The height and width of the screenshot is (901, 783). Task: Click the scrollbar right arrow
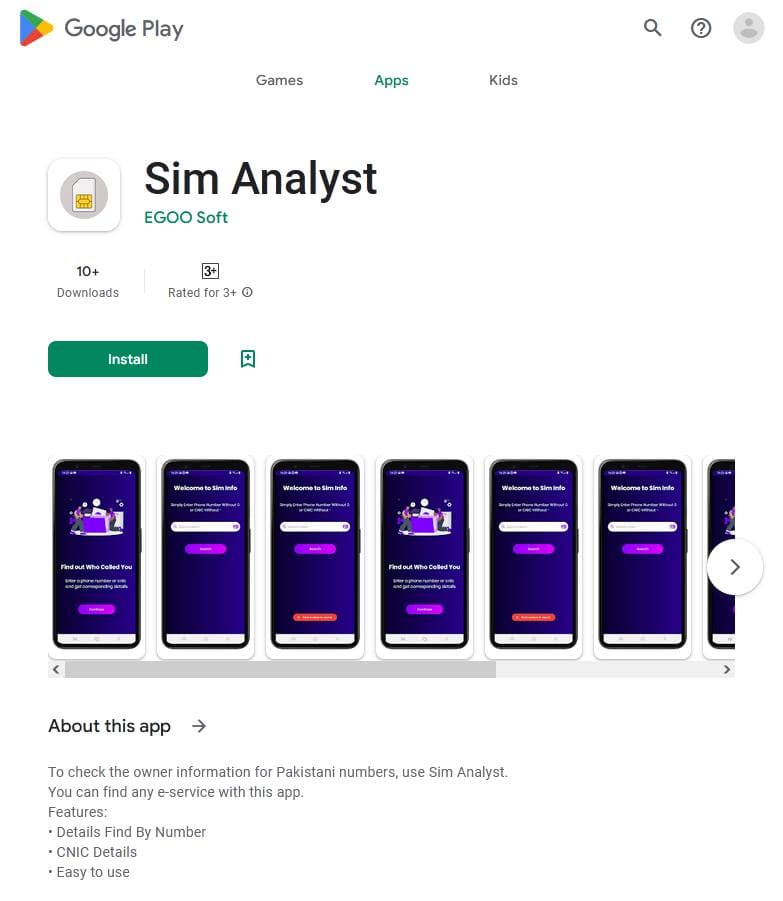(727, 669)
